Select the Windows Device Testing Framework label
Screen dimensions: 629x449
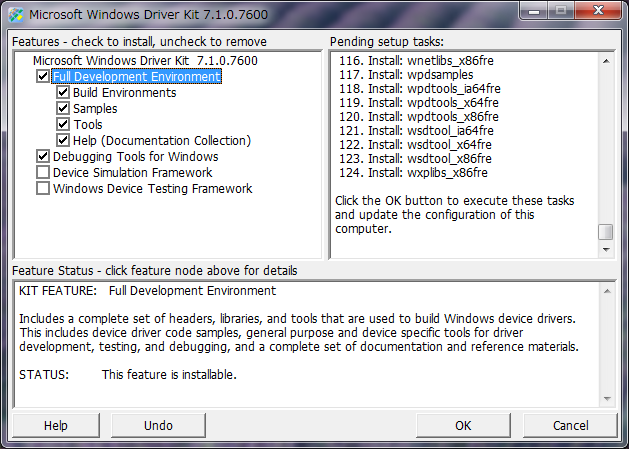(x=152, y=189)
